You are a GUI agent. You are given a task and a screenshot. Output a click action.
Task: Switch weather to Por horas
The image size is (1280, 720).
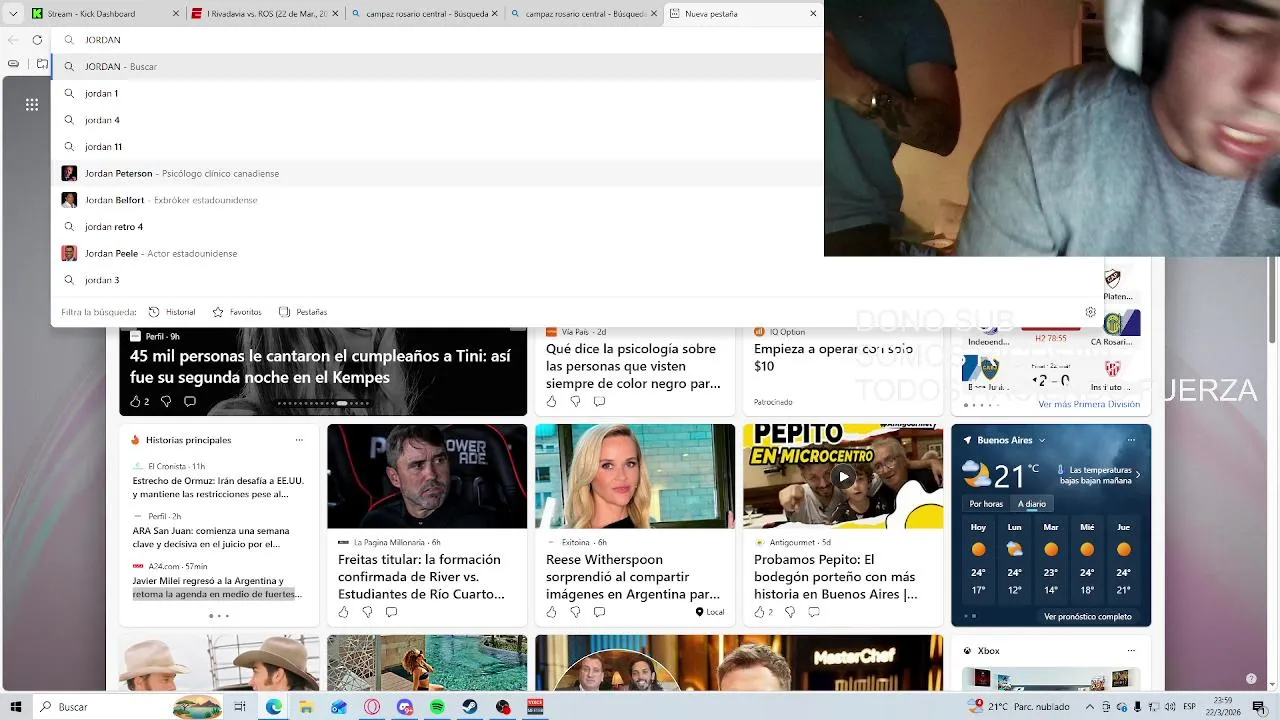point(986,504)
